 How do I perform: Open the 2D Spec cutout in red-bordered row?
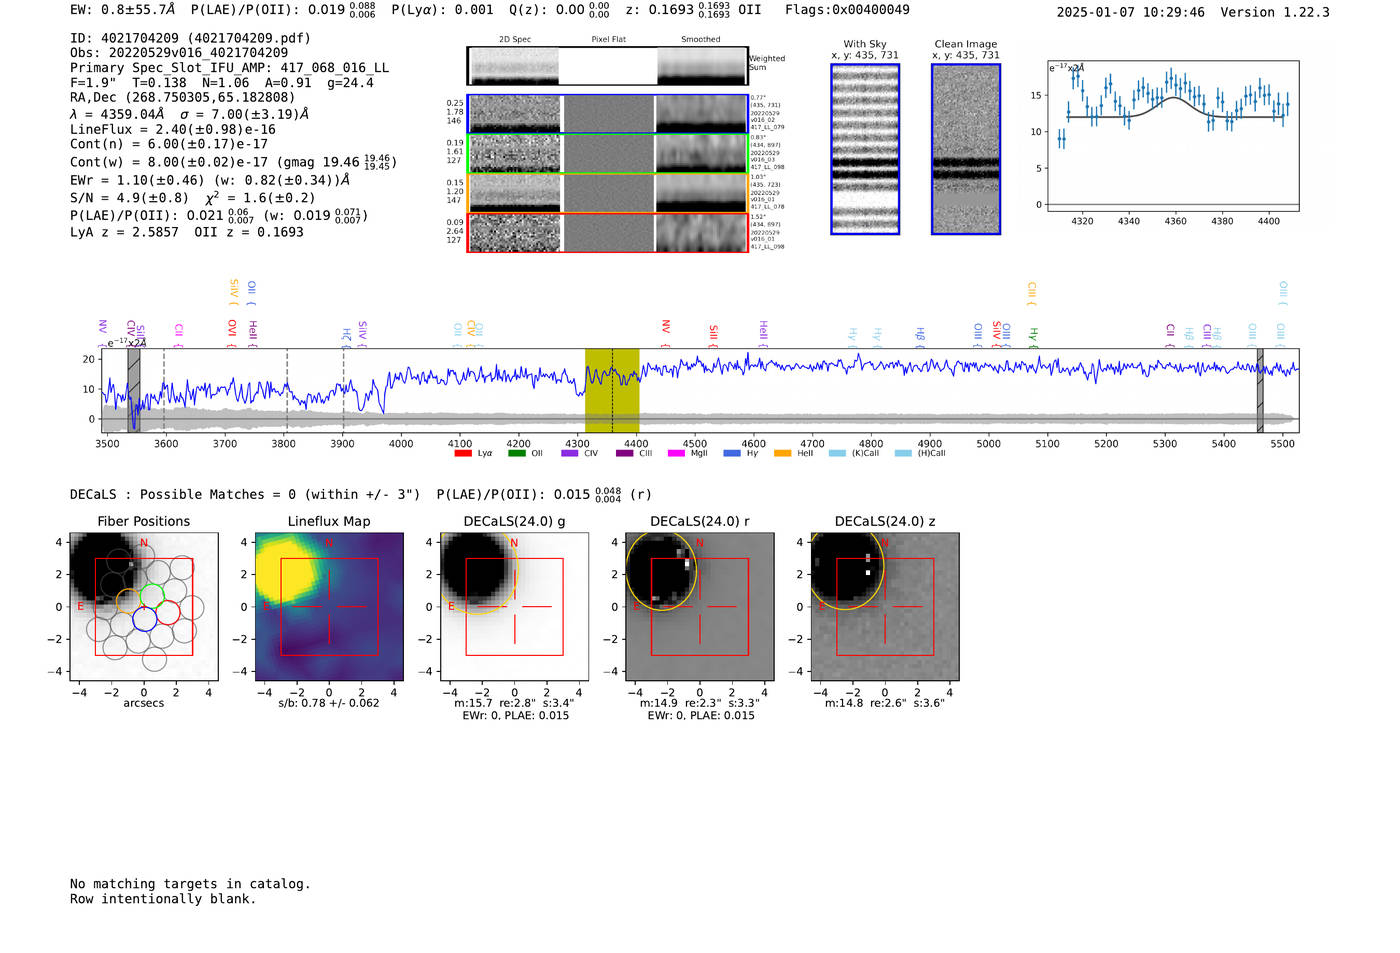(x=514, y=233)
